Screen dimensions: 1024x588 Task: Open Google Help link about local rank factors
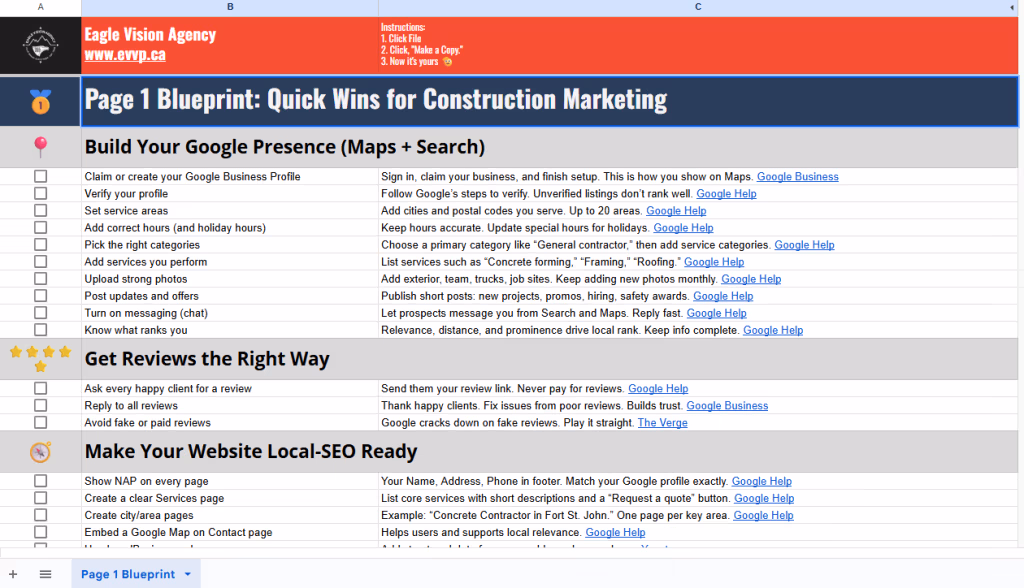[773, 330]
